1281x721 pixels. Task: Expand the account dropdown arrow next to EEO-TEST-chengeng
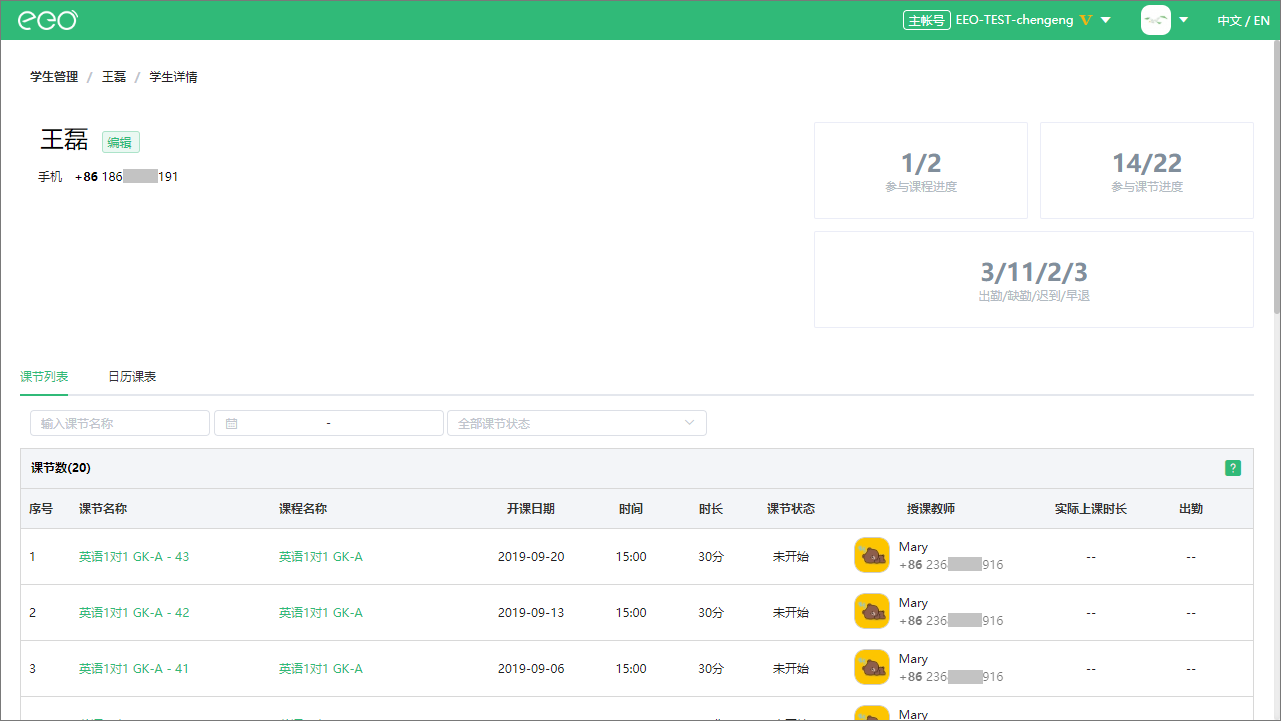click(x=1106, y=20)
